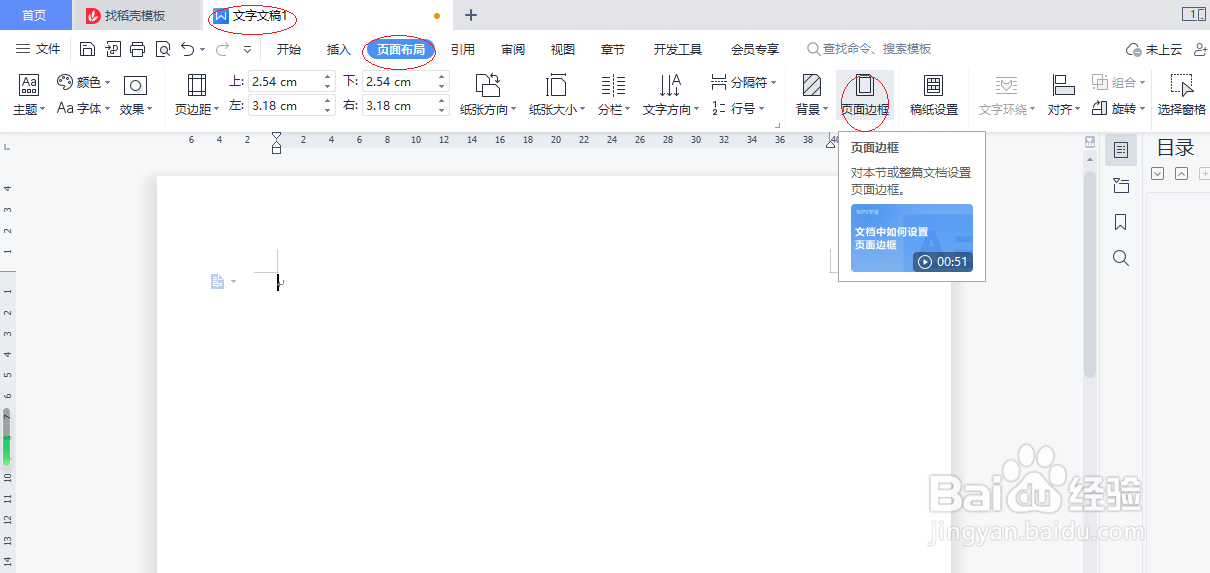Click the Save icon in quick toolbar
The width and height of the screenshot is (1210, 573).
point(87,49)
